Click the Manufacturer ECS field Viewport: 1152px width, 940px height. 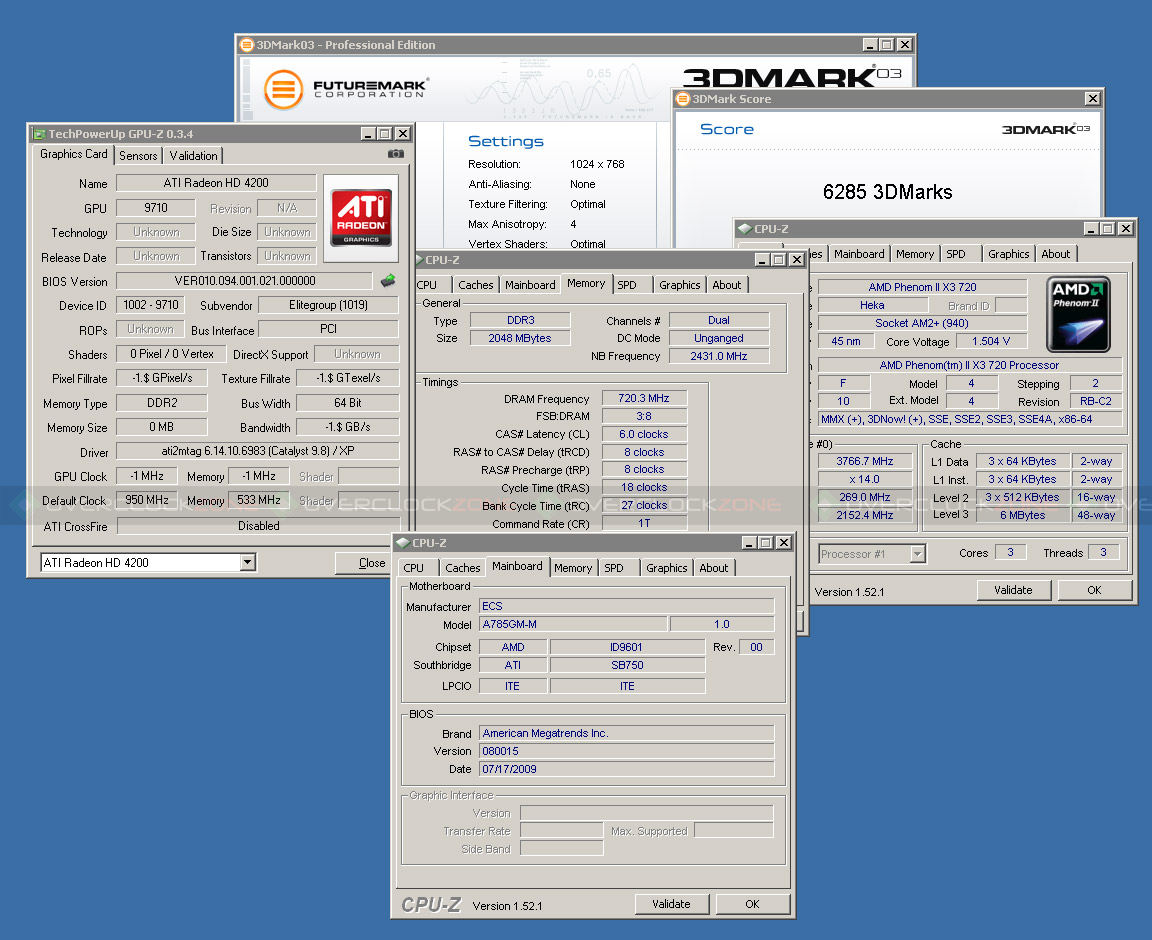[x=627, y=606]
